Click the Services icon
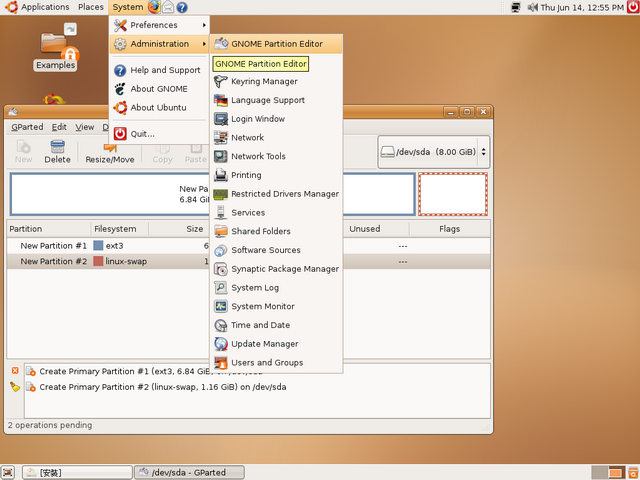The width and height of the screenshot is (640, 480). coord(221,213)
